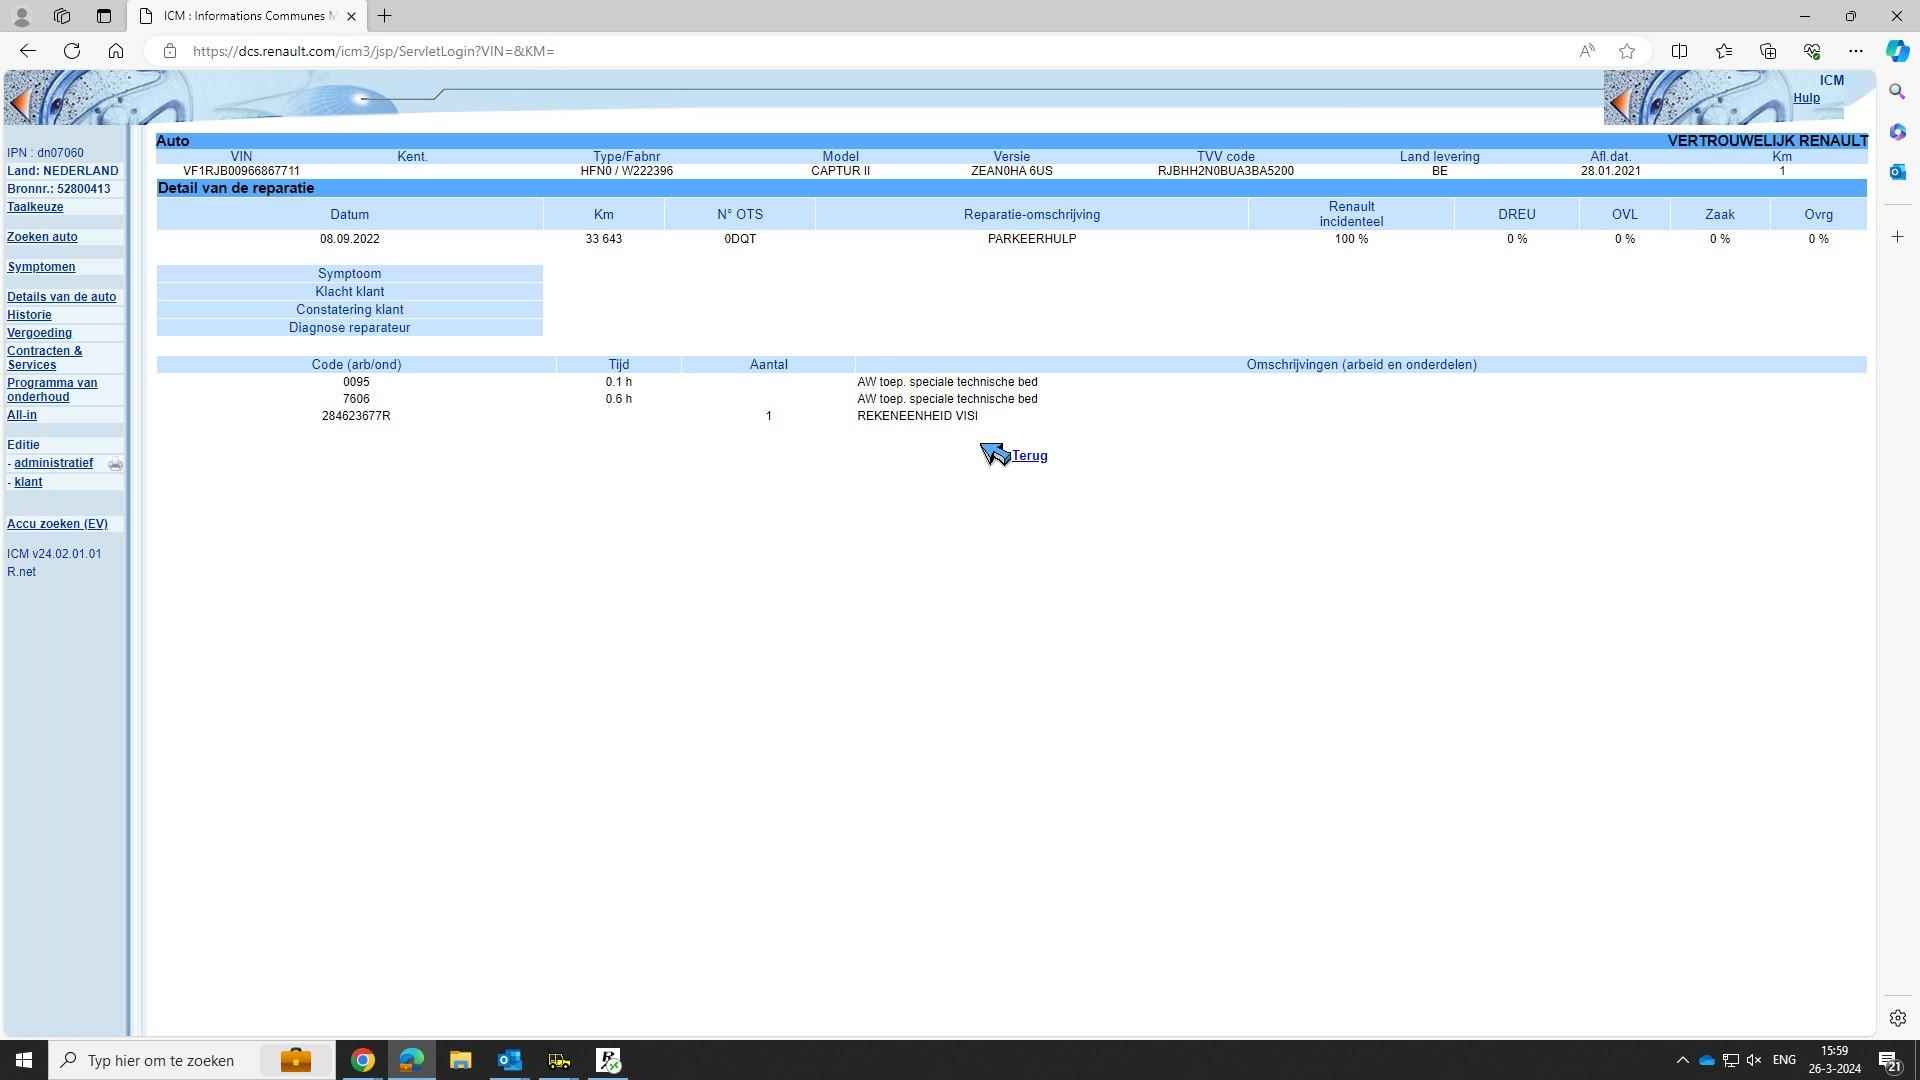Open Accu zoeken (EV) link
Viewport: 1920px width, 1080px height.
click(x=57, y=524)
